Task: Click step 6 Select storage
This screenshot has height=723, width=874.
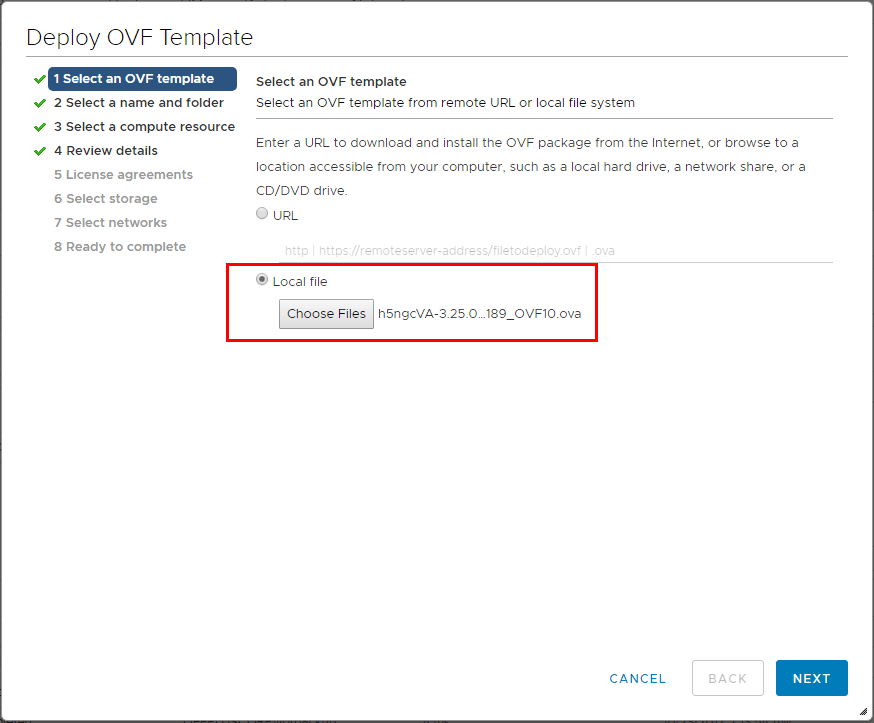Action: click(x=106, y=199)
